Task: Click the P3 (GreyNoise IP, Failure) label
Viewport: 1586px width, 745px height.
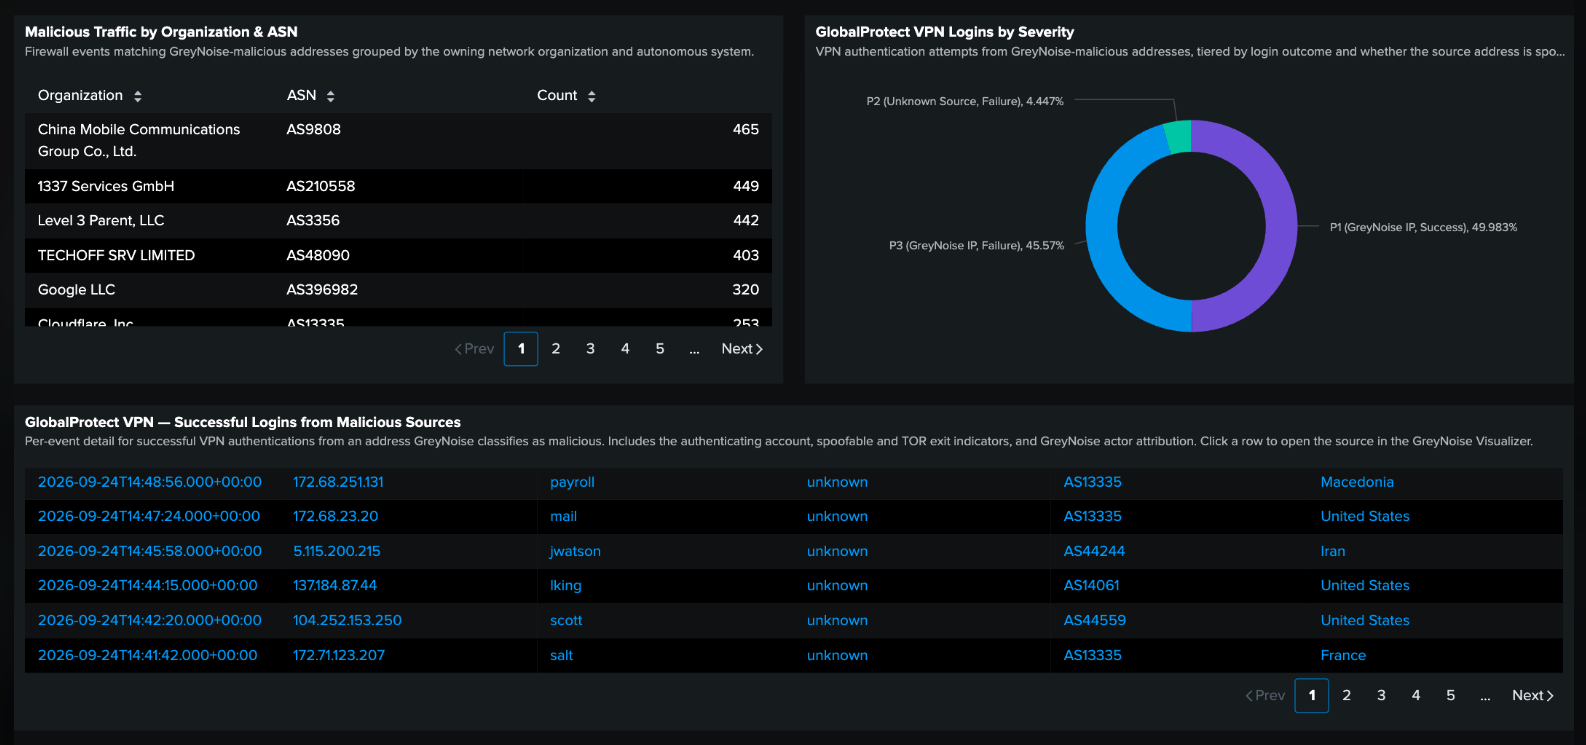Action: 976,246
